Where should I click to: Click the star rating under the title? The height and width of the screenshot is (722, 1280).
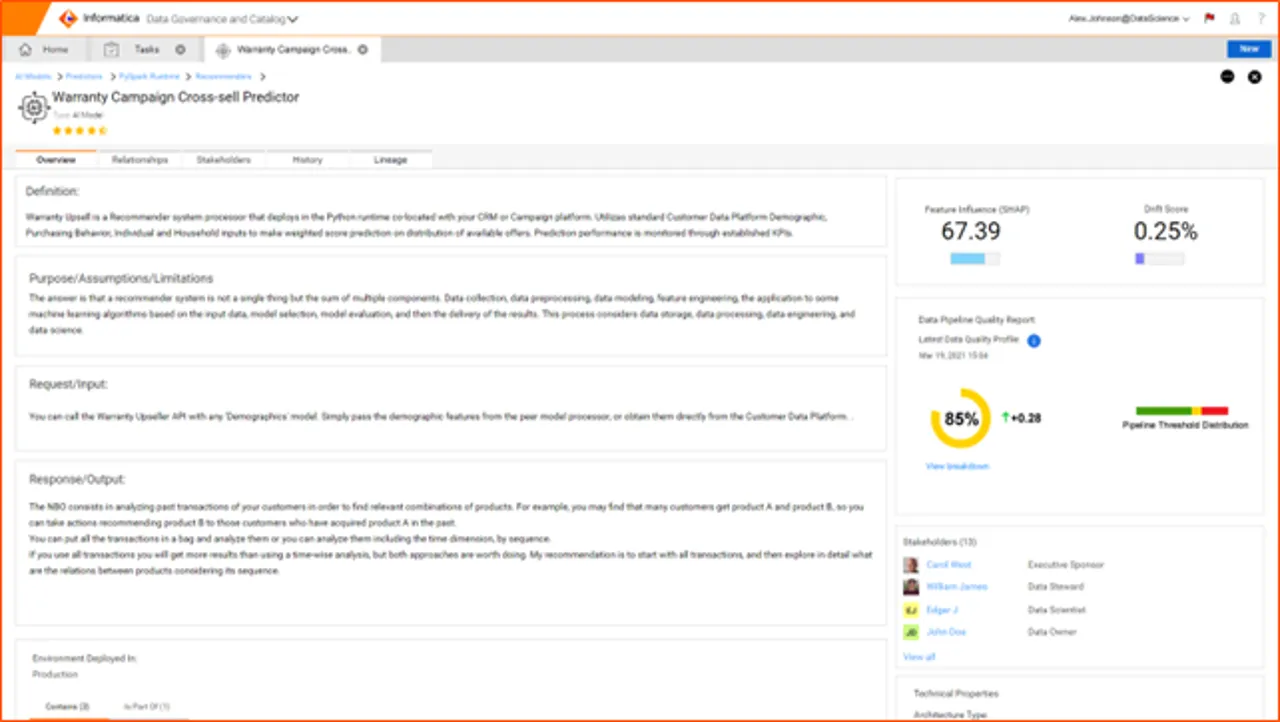coord(79,130)
